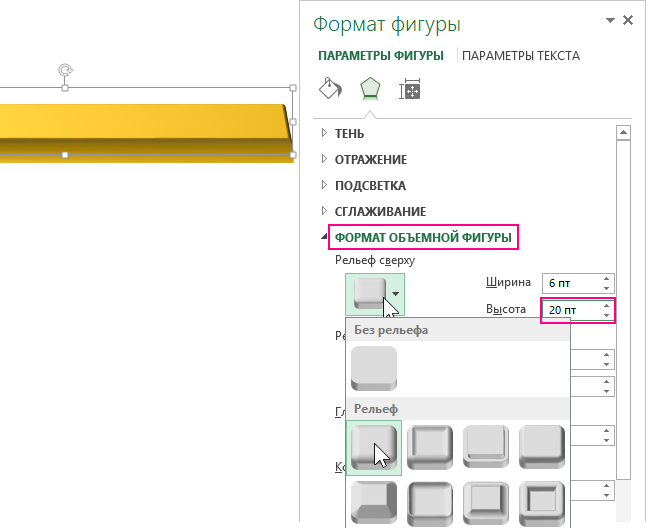Open the task pane options arrow

(610, 20)
